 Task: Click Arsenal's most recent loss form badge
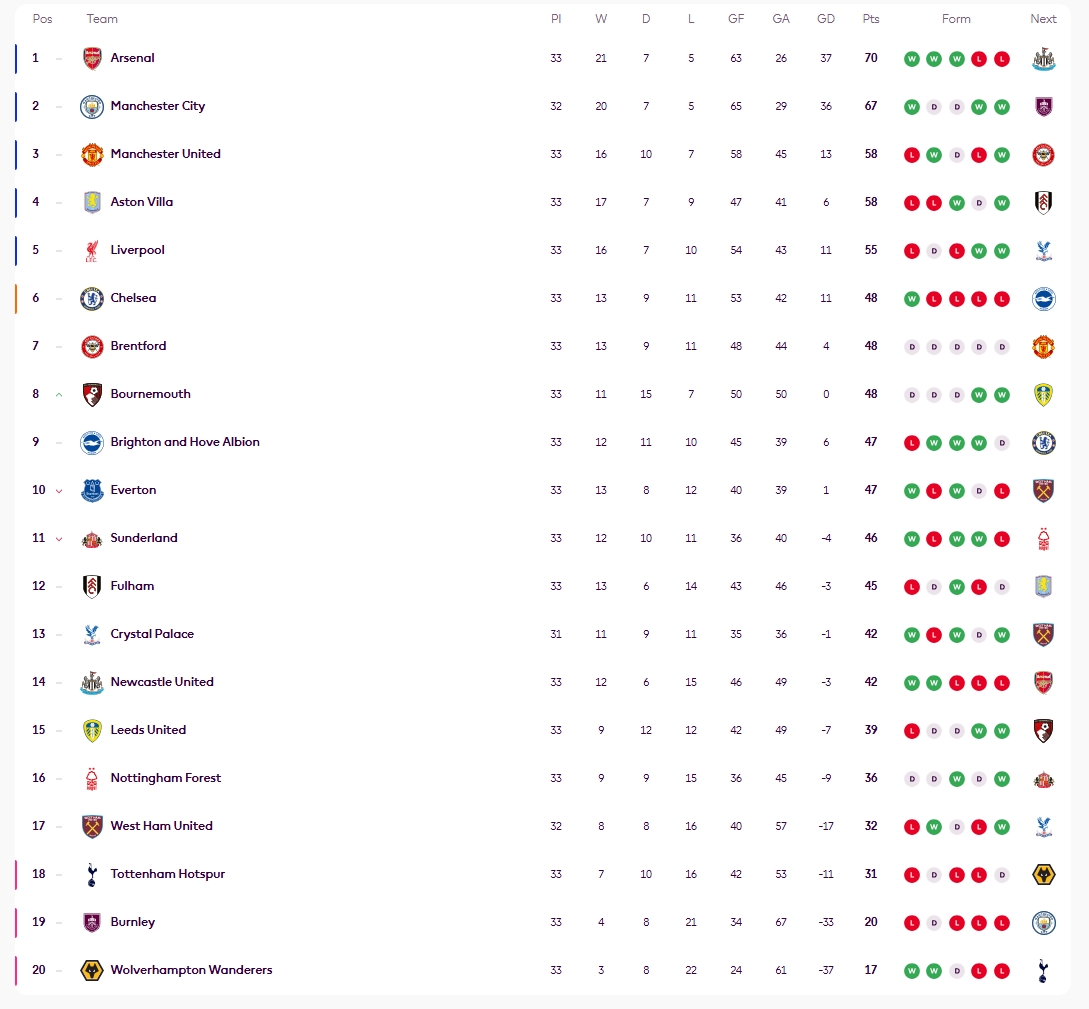[1001, 59]
